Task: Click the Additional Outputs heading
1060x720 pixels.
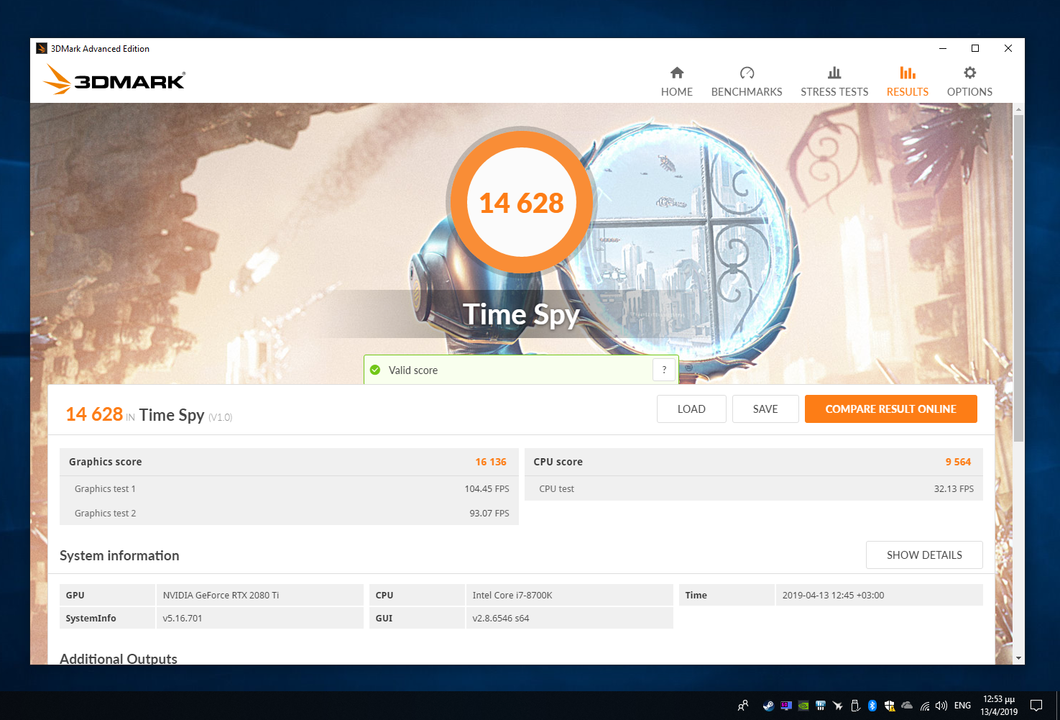Action: [x=118, y=658]
